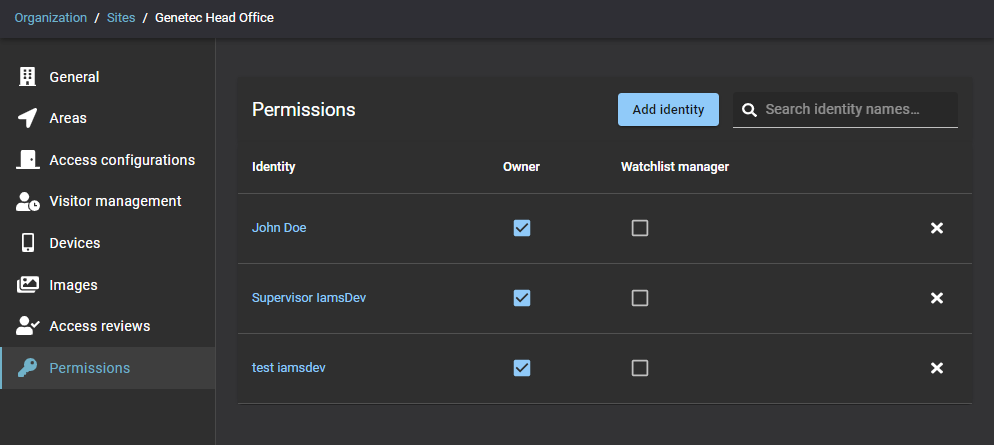Click the Permissions key icon
The width and height of the screenshot is (994, 445).
[28, 368]
